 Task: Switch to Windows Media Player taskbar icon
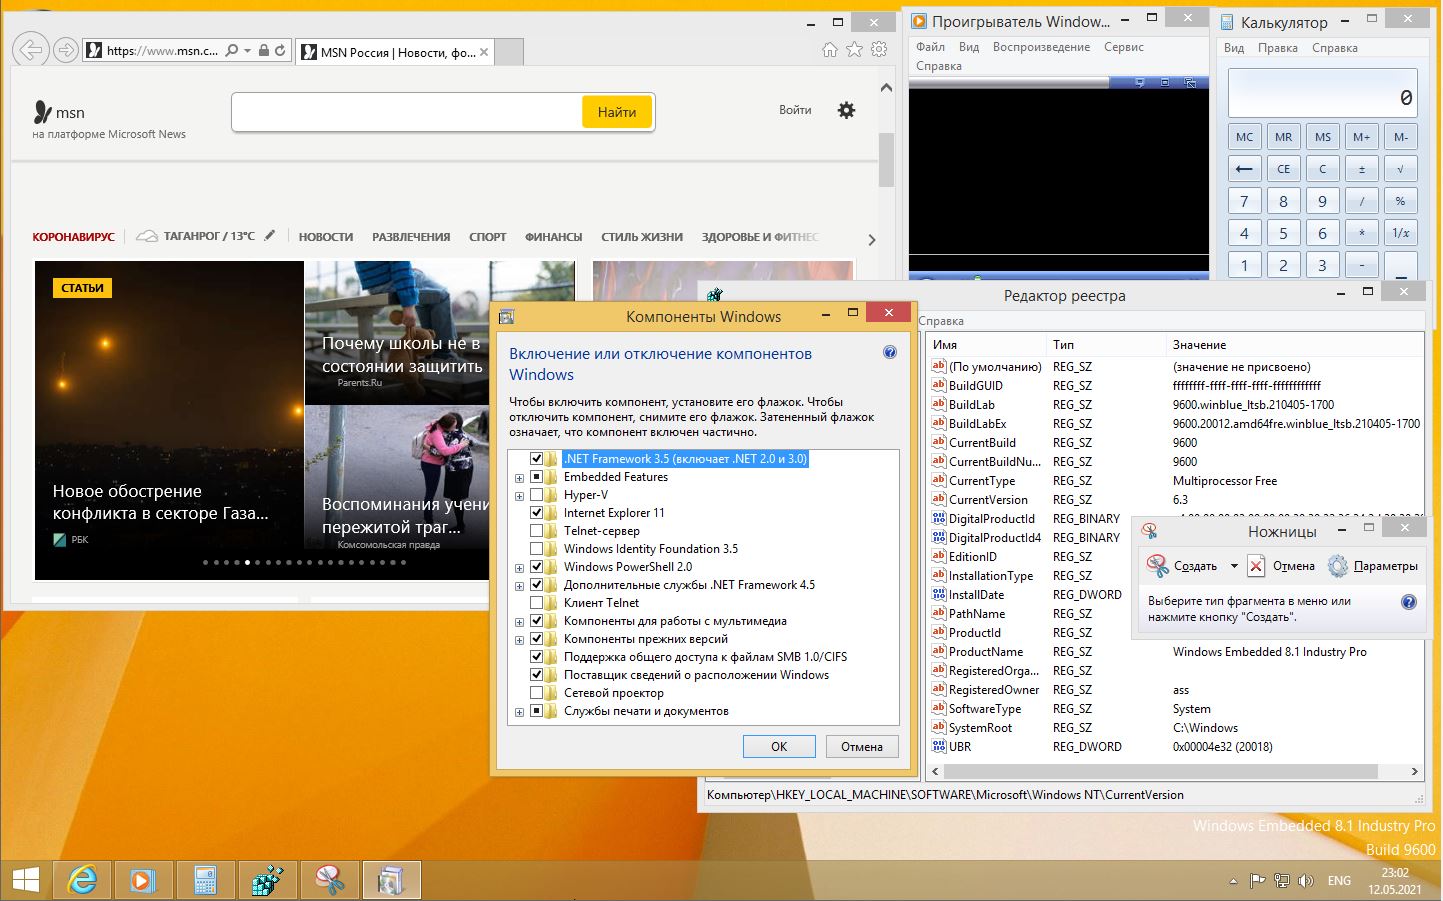coord(143,880)
